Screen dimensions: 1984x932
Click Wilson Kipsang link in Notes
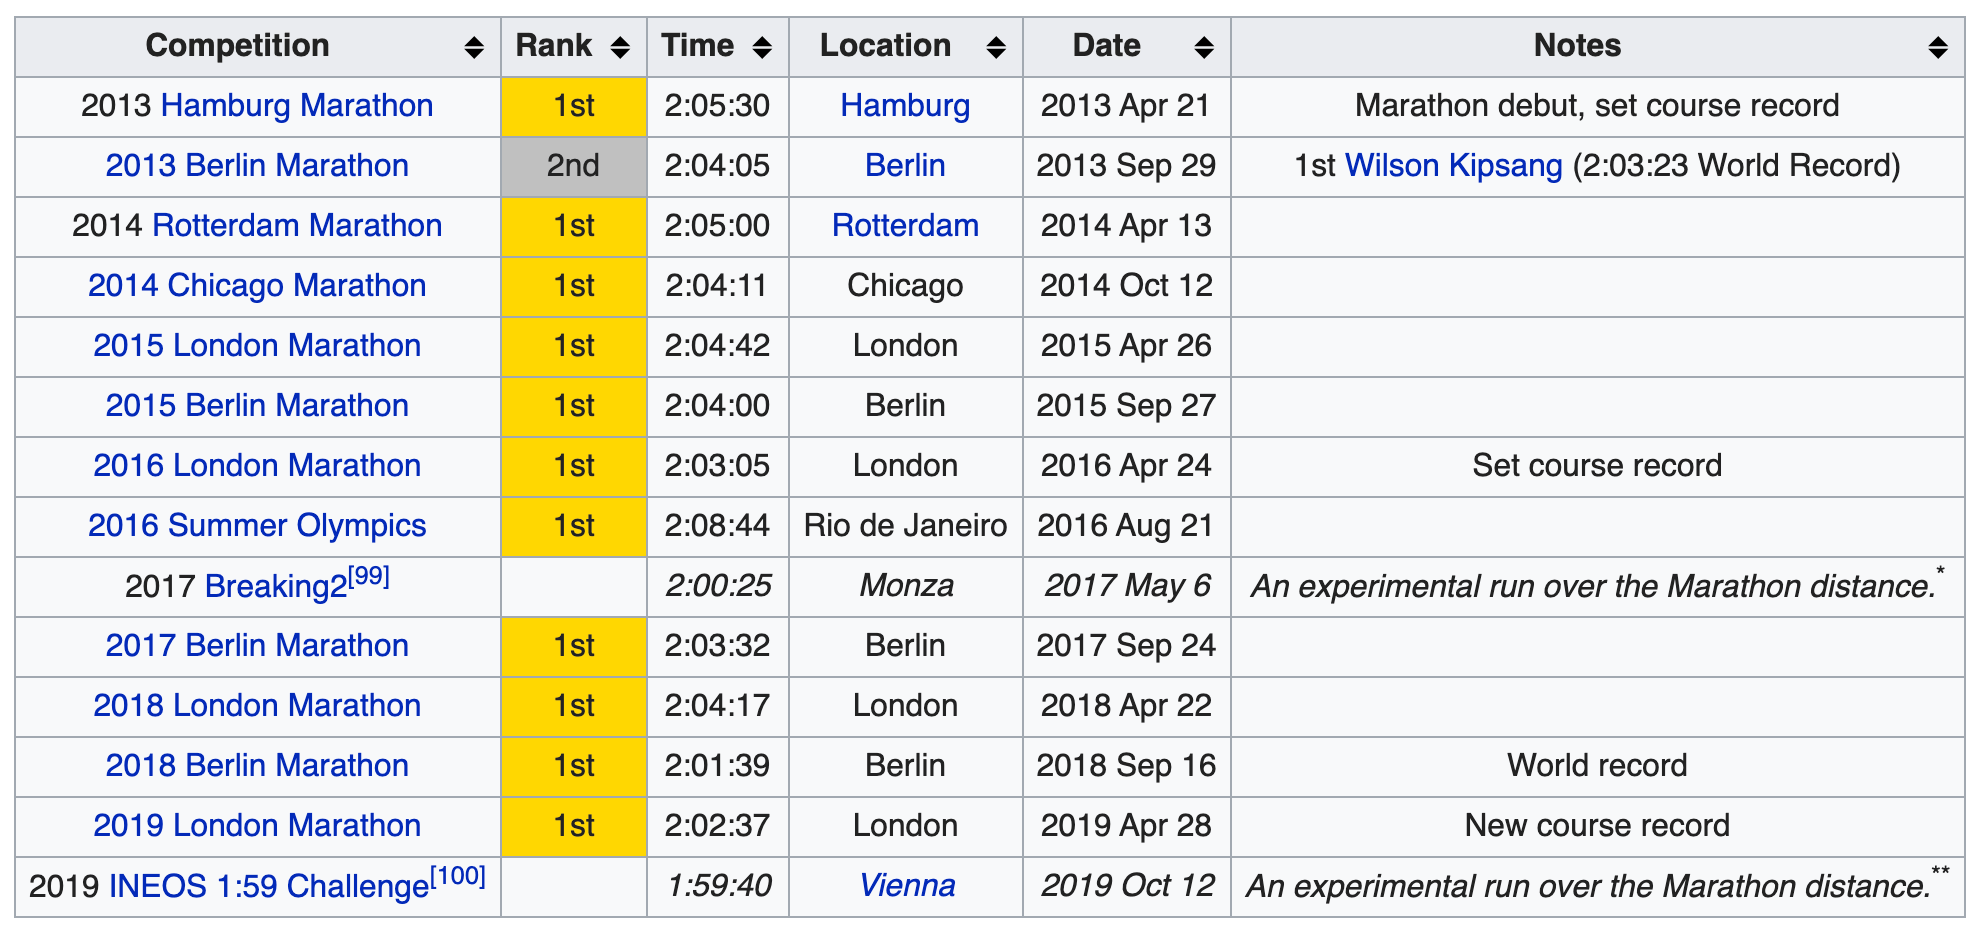[x=1453, y=166]
